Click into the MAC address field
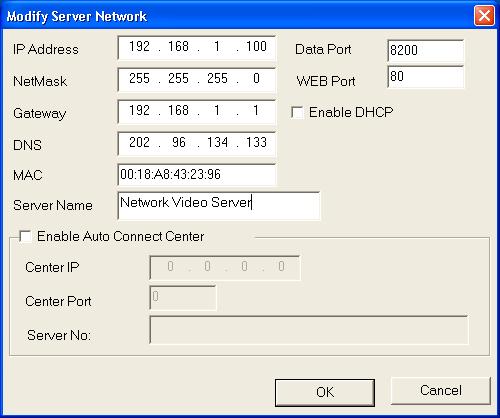Screen dimensions: 500x418 [197, 174]
